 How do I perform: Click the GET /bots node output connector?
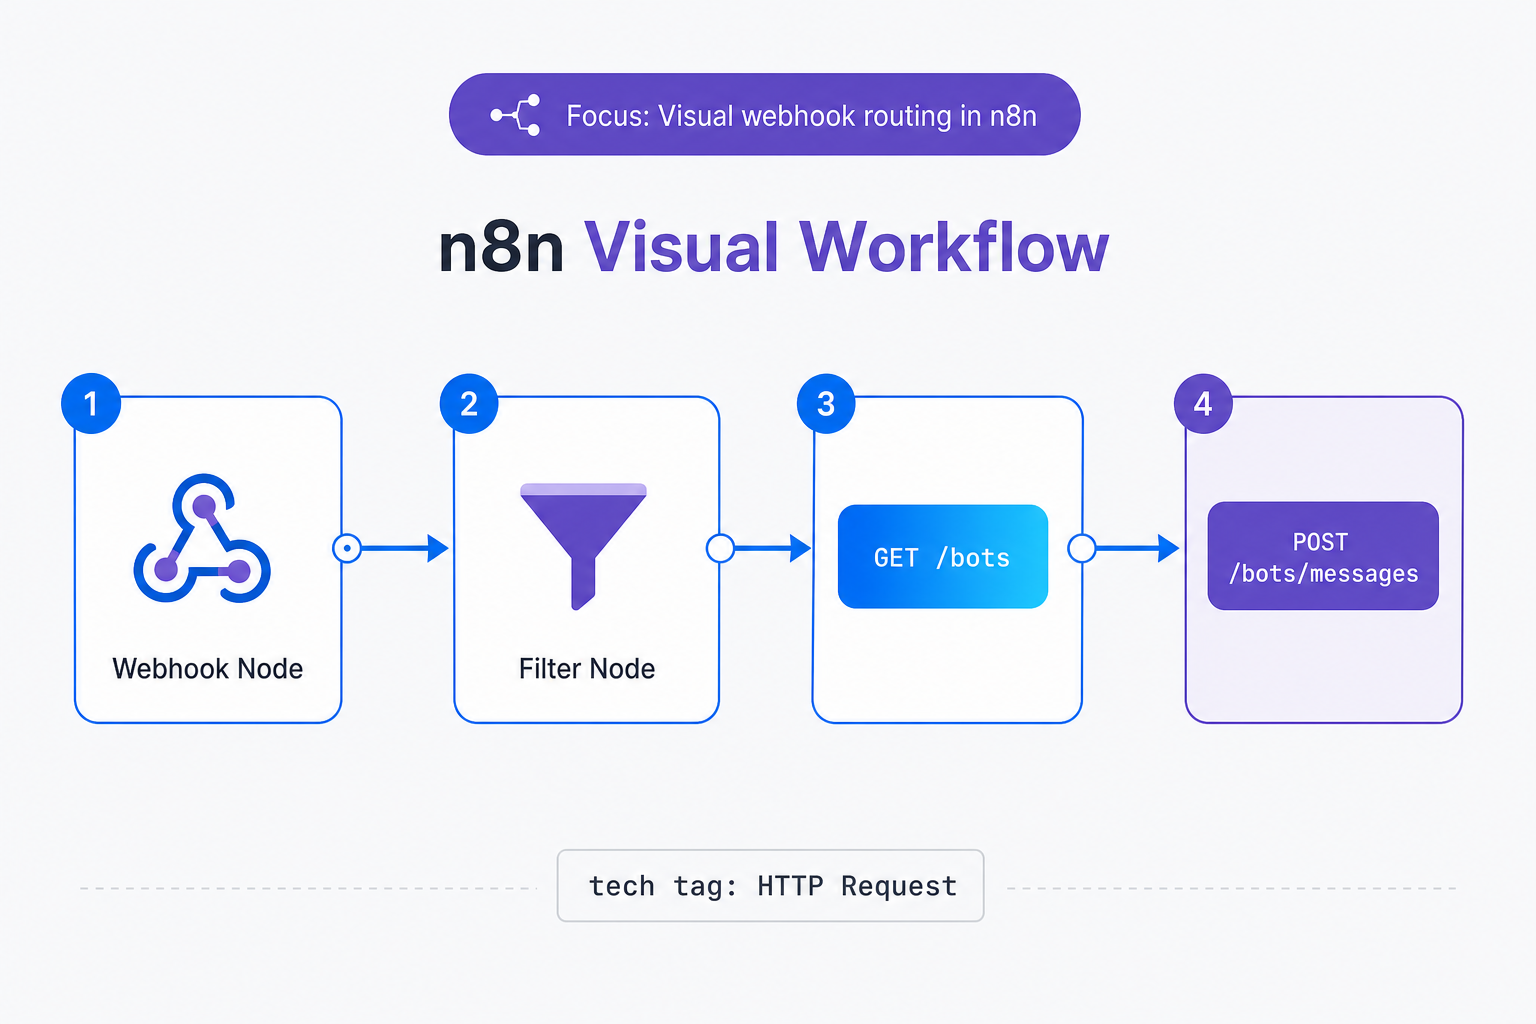click(x=1082, y=548)
